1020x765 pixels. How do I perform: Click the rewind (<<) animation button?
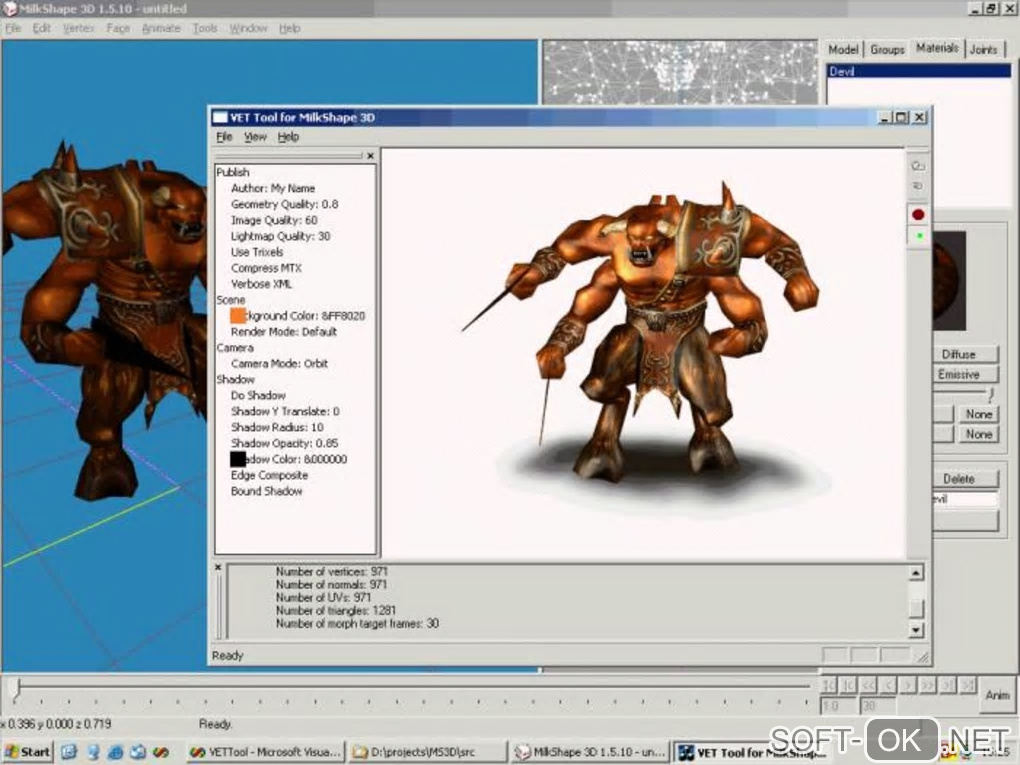868,685
